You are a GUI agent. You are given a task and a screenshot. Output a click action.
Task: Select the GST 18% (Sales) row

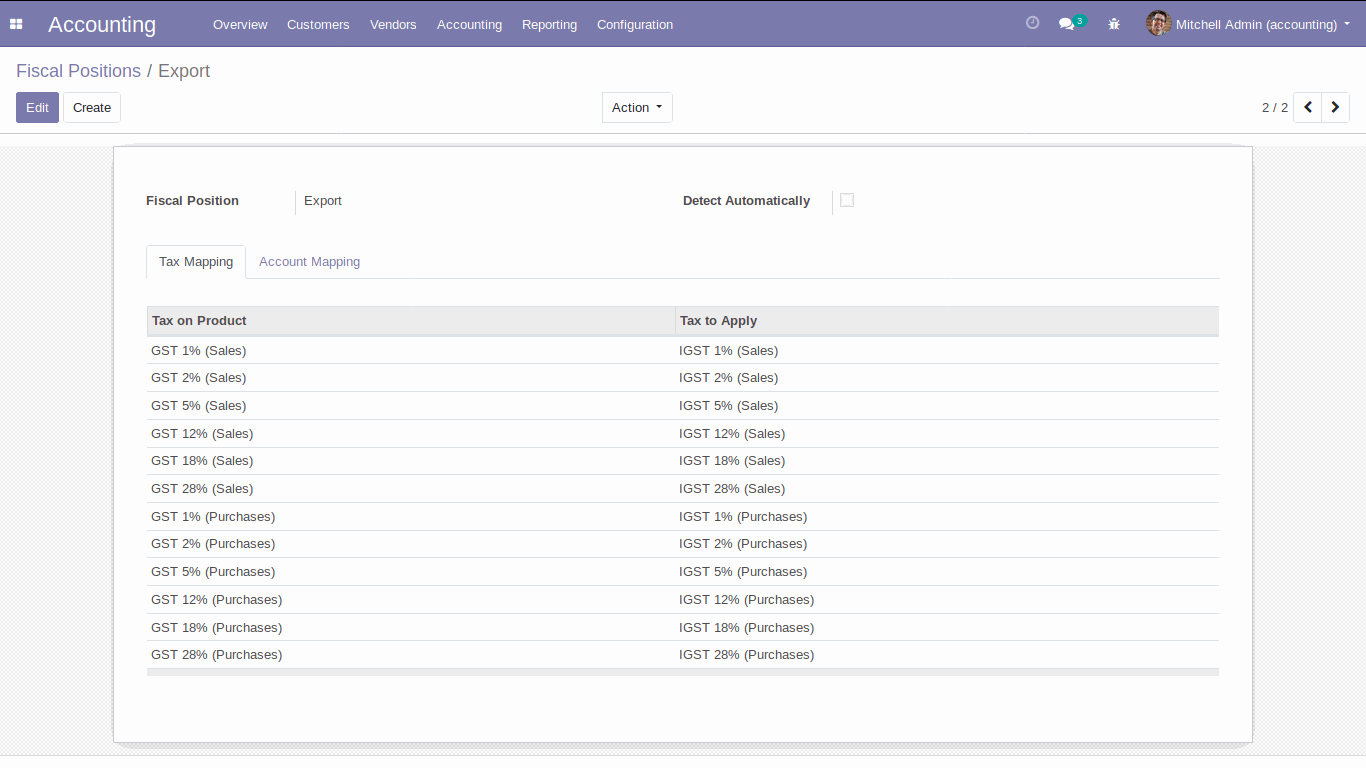click(x=683, y=461)
